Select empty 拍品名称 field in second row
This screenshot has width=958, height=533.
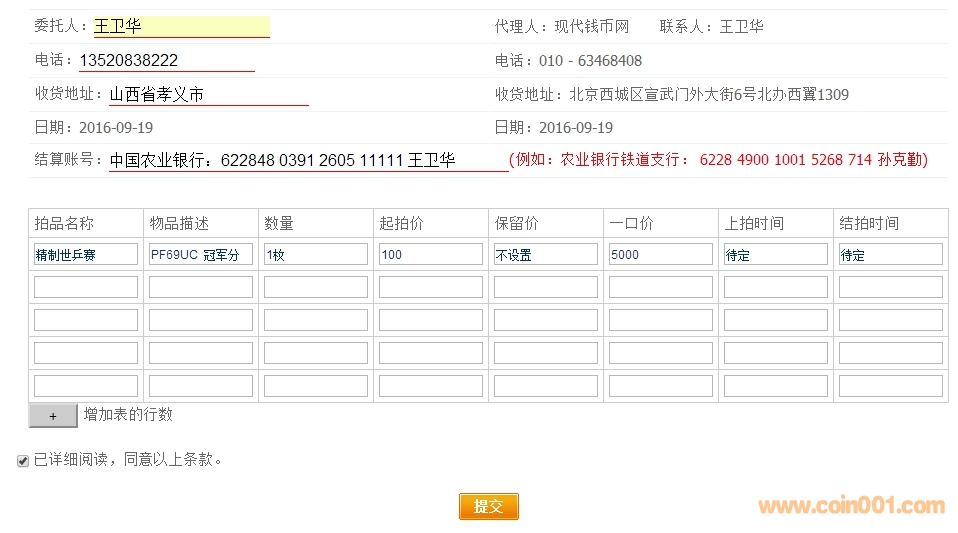click(86, 287)
